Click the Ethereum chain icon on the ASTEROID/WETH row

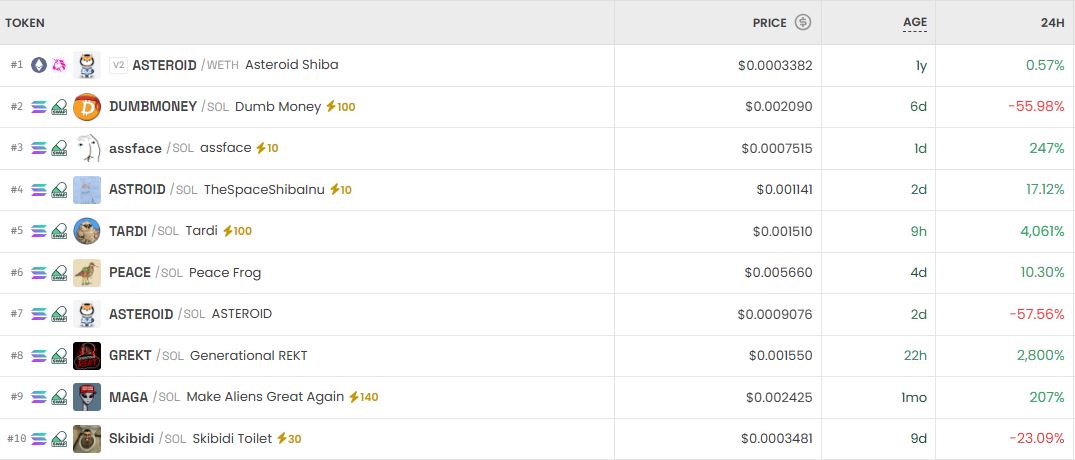[x=39, y=65]
